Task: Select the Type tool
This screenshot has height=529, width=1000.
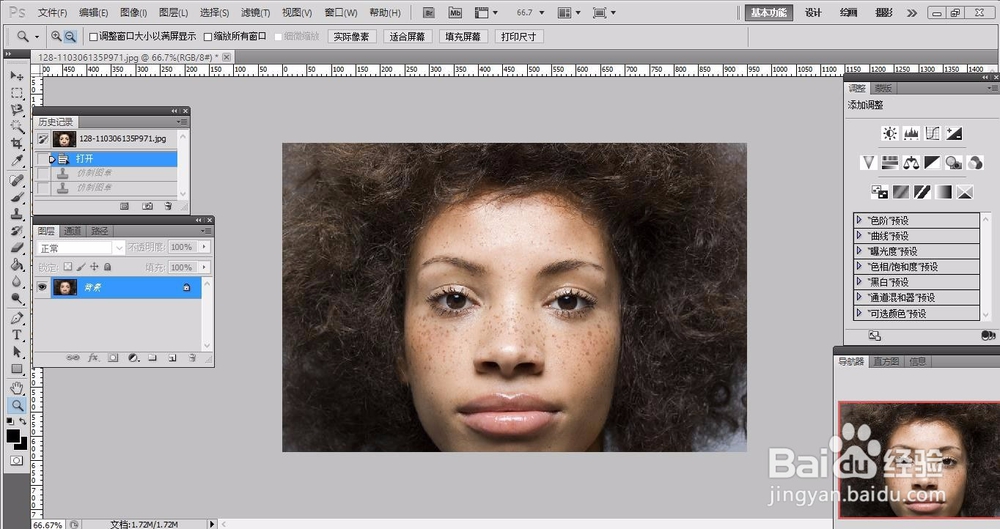Action: [x=17, y=334]
